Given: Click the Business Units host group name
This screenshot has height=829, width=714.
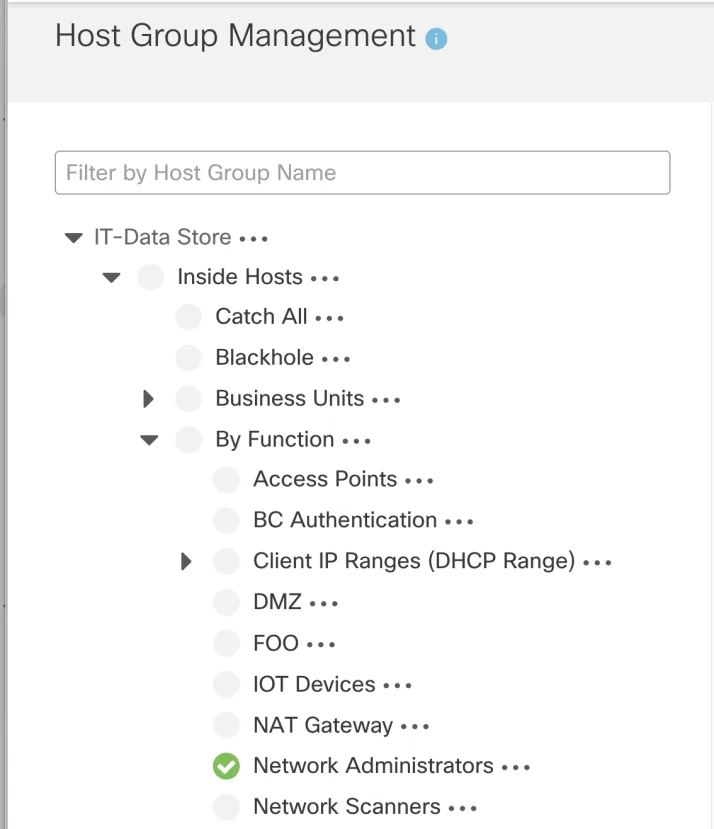Looking at the screenshot, I should pyautogui.click(x=290, y=398).
